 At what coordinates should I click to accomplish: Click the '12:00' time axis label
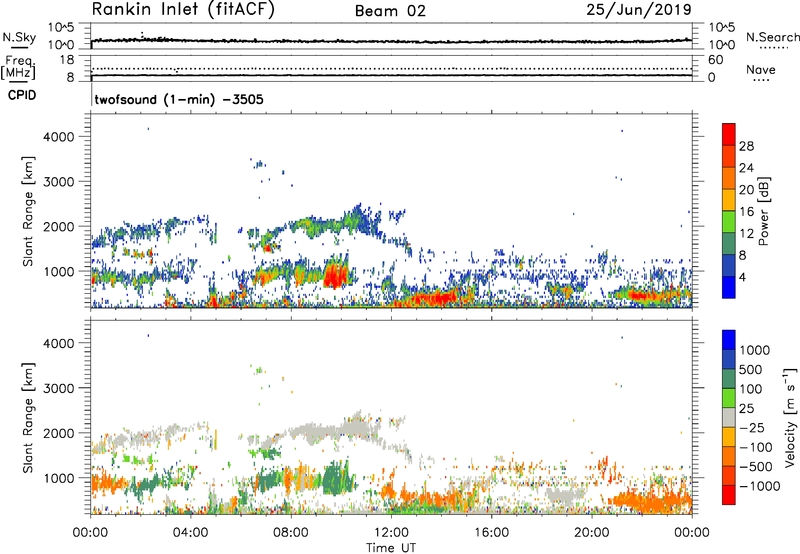(391, 533)
